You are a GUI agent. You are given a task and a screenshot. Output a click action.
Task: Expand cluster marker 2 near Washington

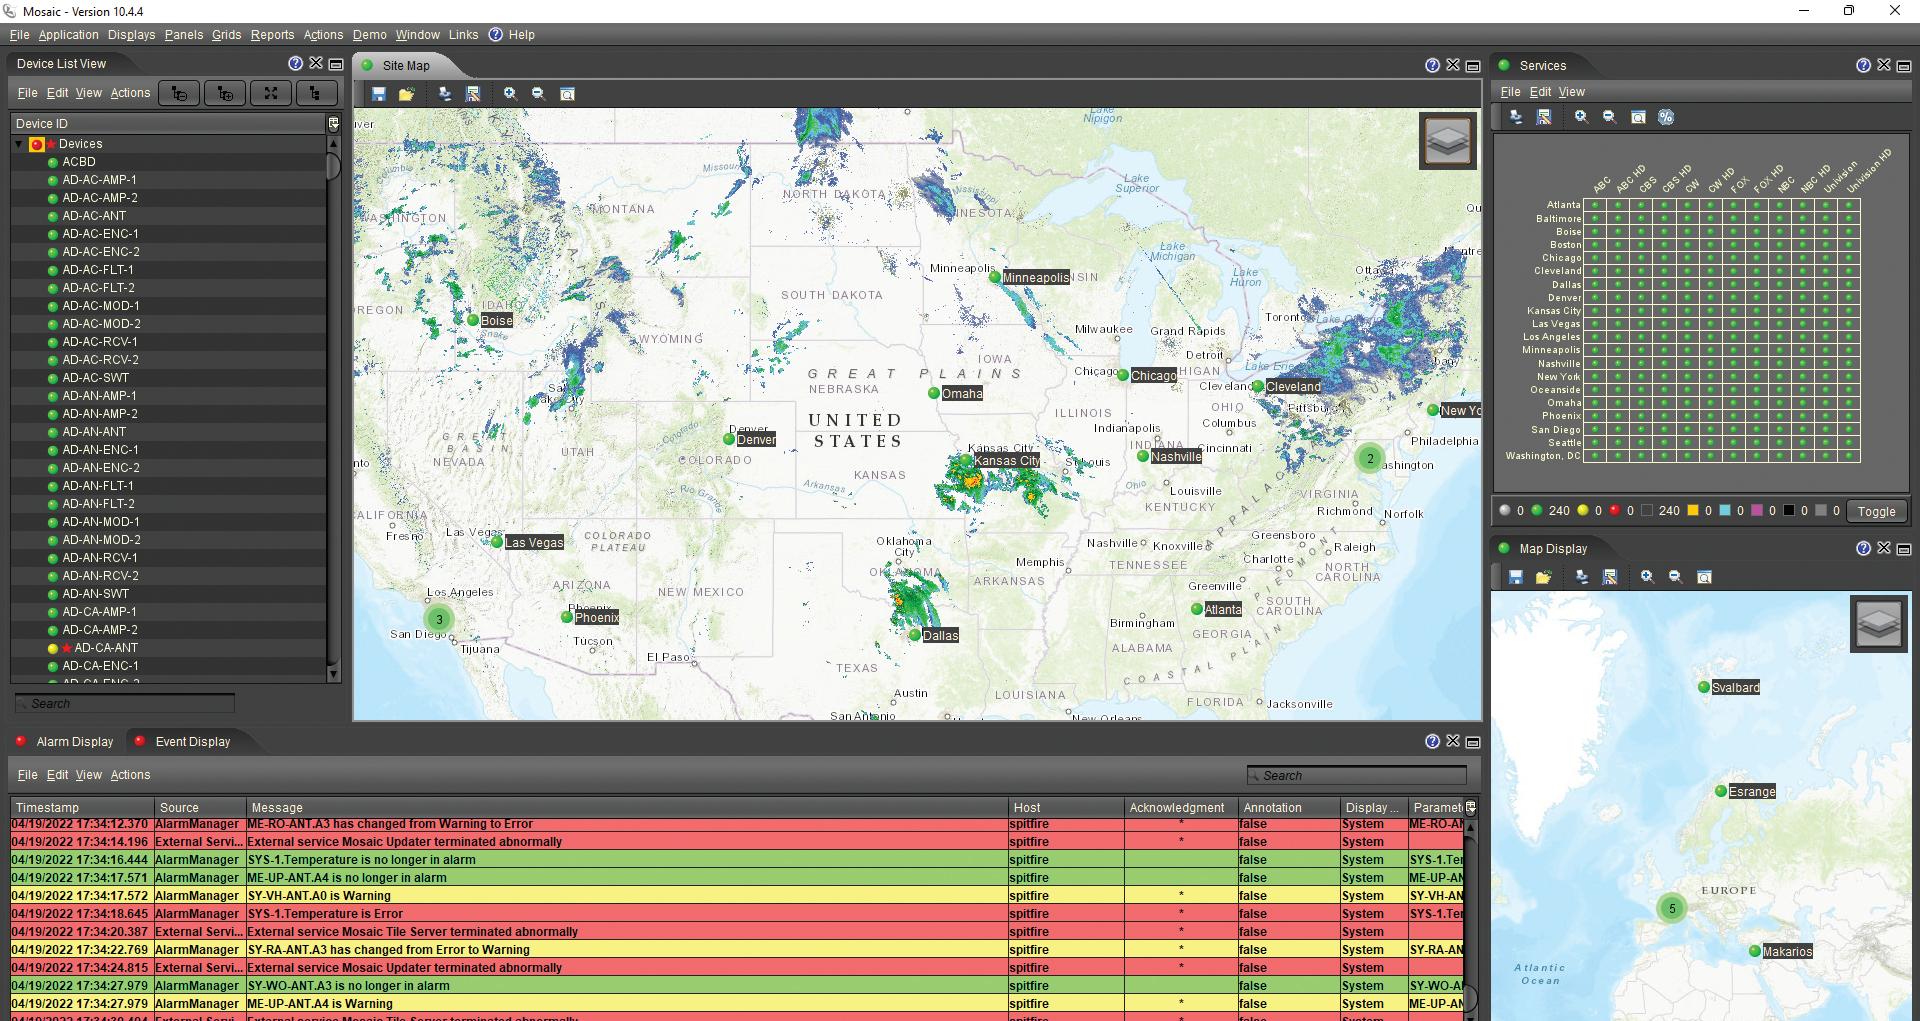1370,458
